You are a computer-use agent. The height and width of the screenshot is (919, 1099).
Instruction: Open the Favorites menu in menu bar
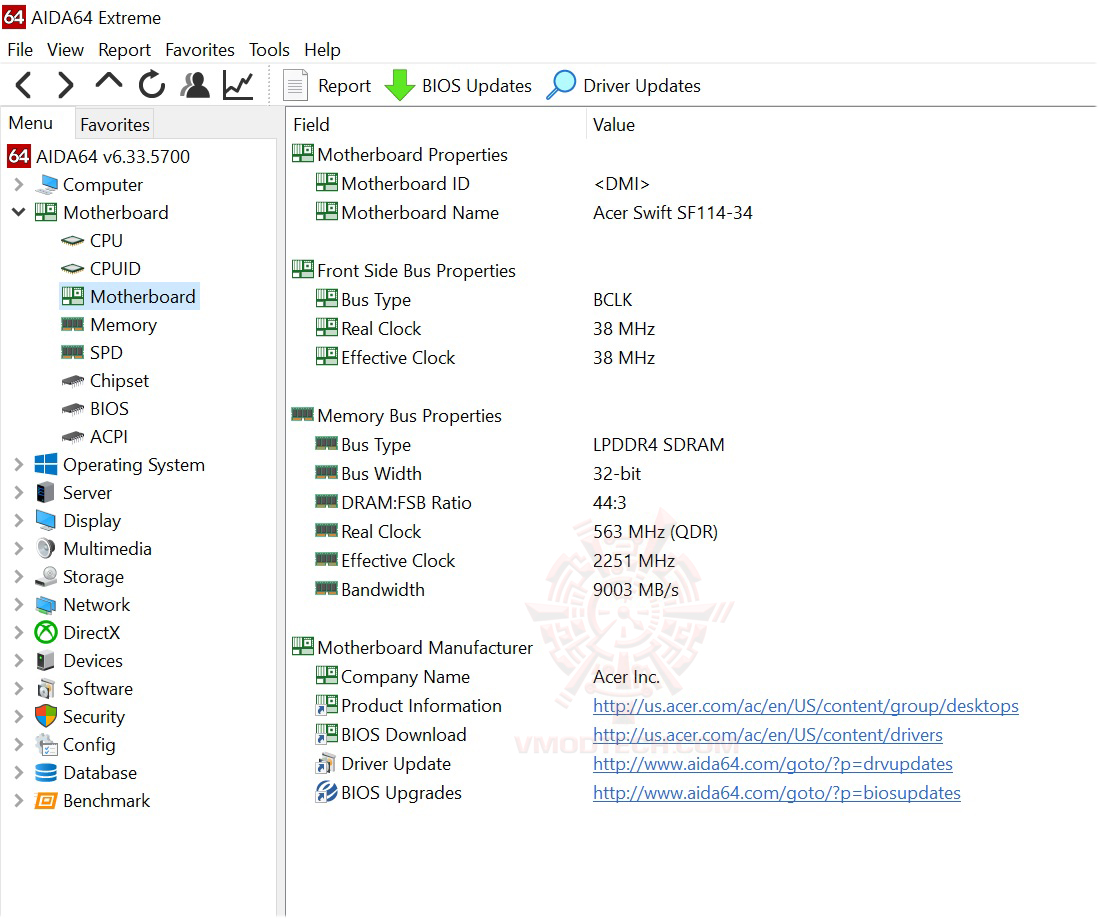coord(200,50)
